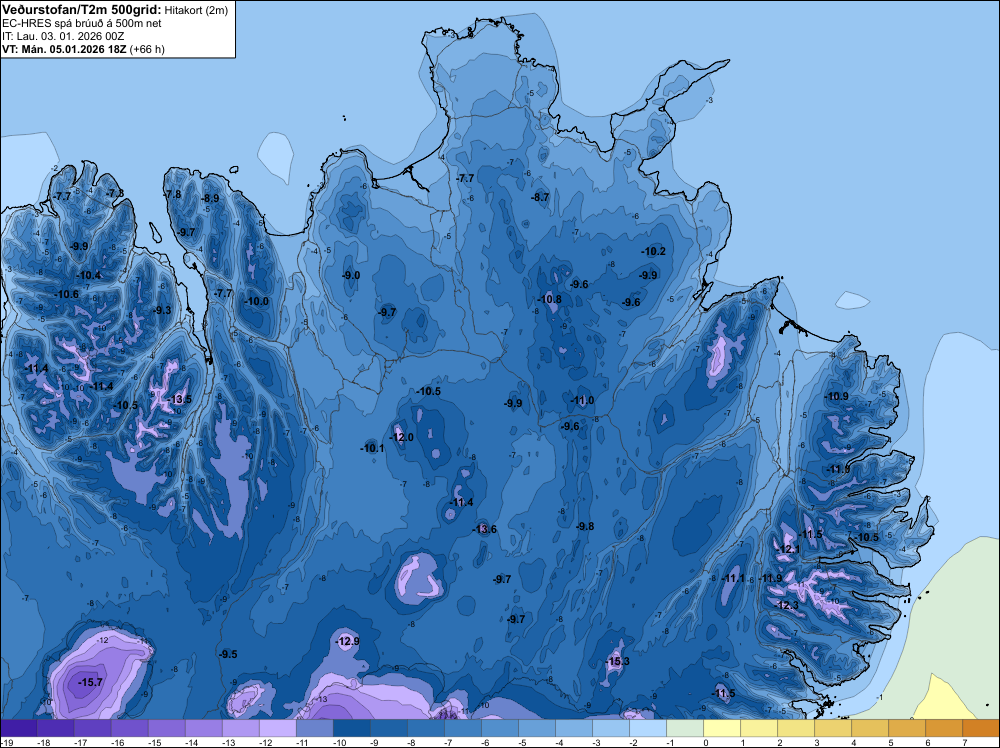Click the -11.9 temperature label

[x=770, y=578]
